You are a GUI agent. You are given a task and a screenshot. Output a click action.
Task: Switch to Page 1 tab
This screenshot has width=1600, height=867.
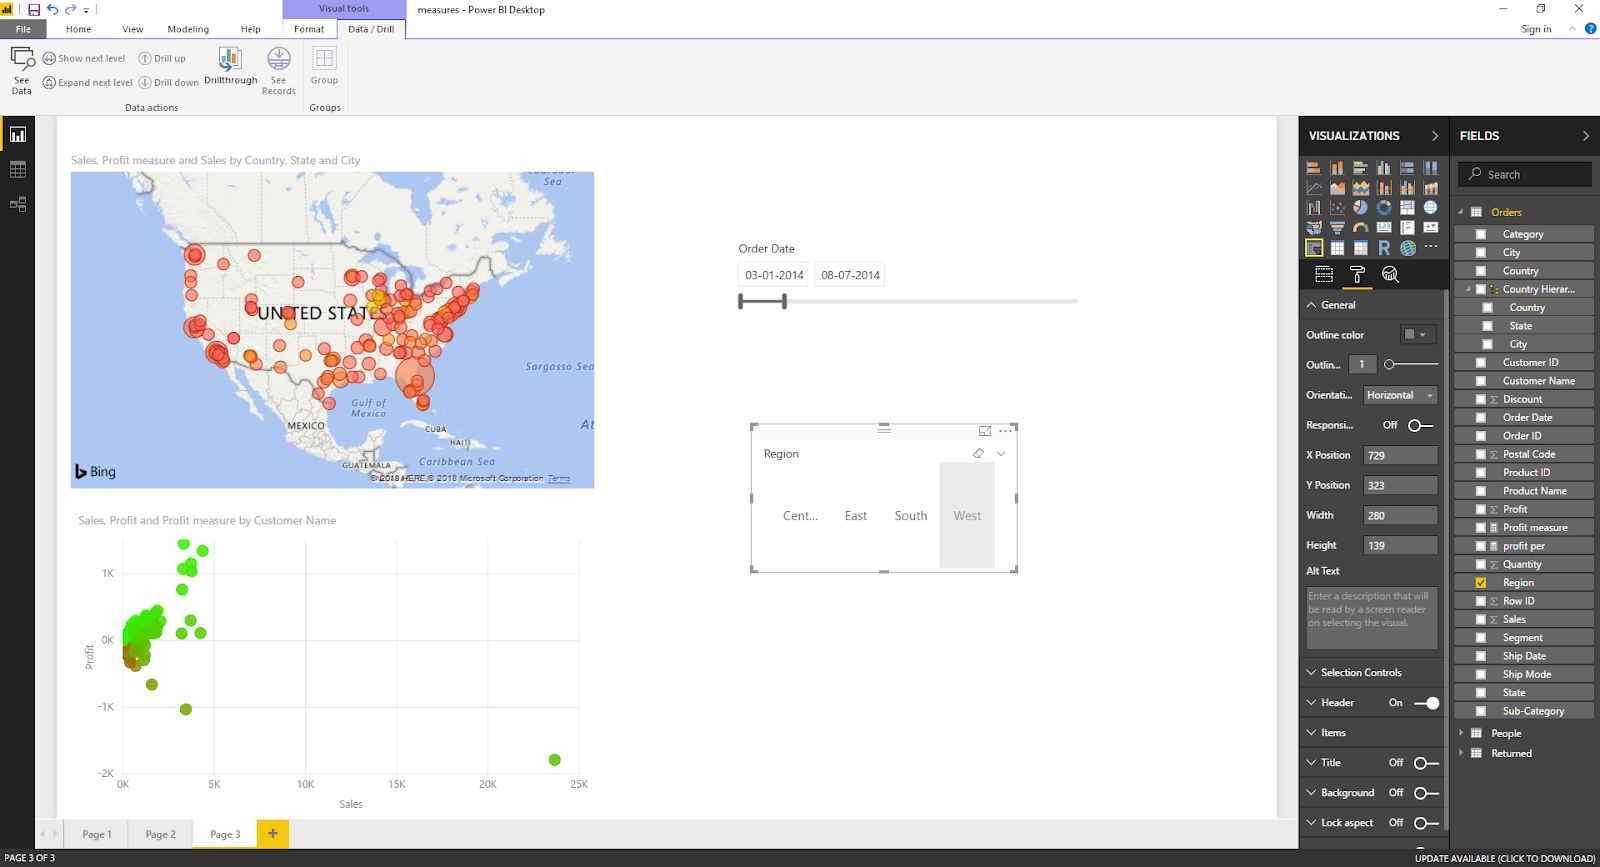coord(97,834)
